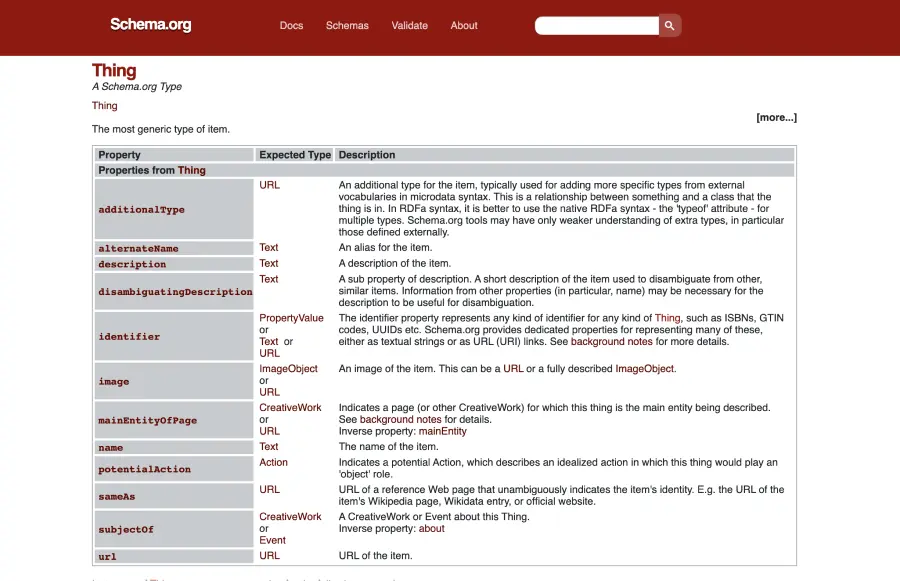Open the About menu item
Image resolution: width=900 pixels, height=581 pixels.
464,25
